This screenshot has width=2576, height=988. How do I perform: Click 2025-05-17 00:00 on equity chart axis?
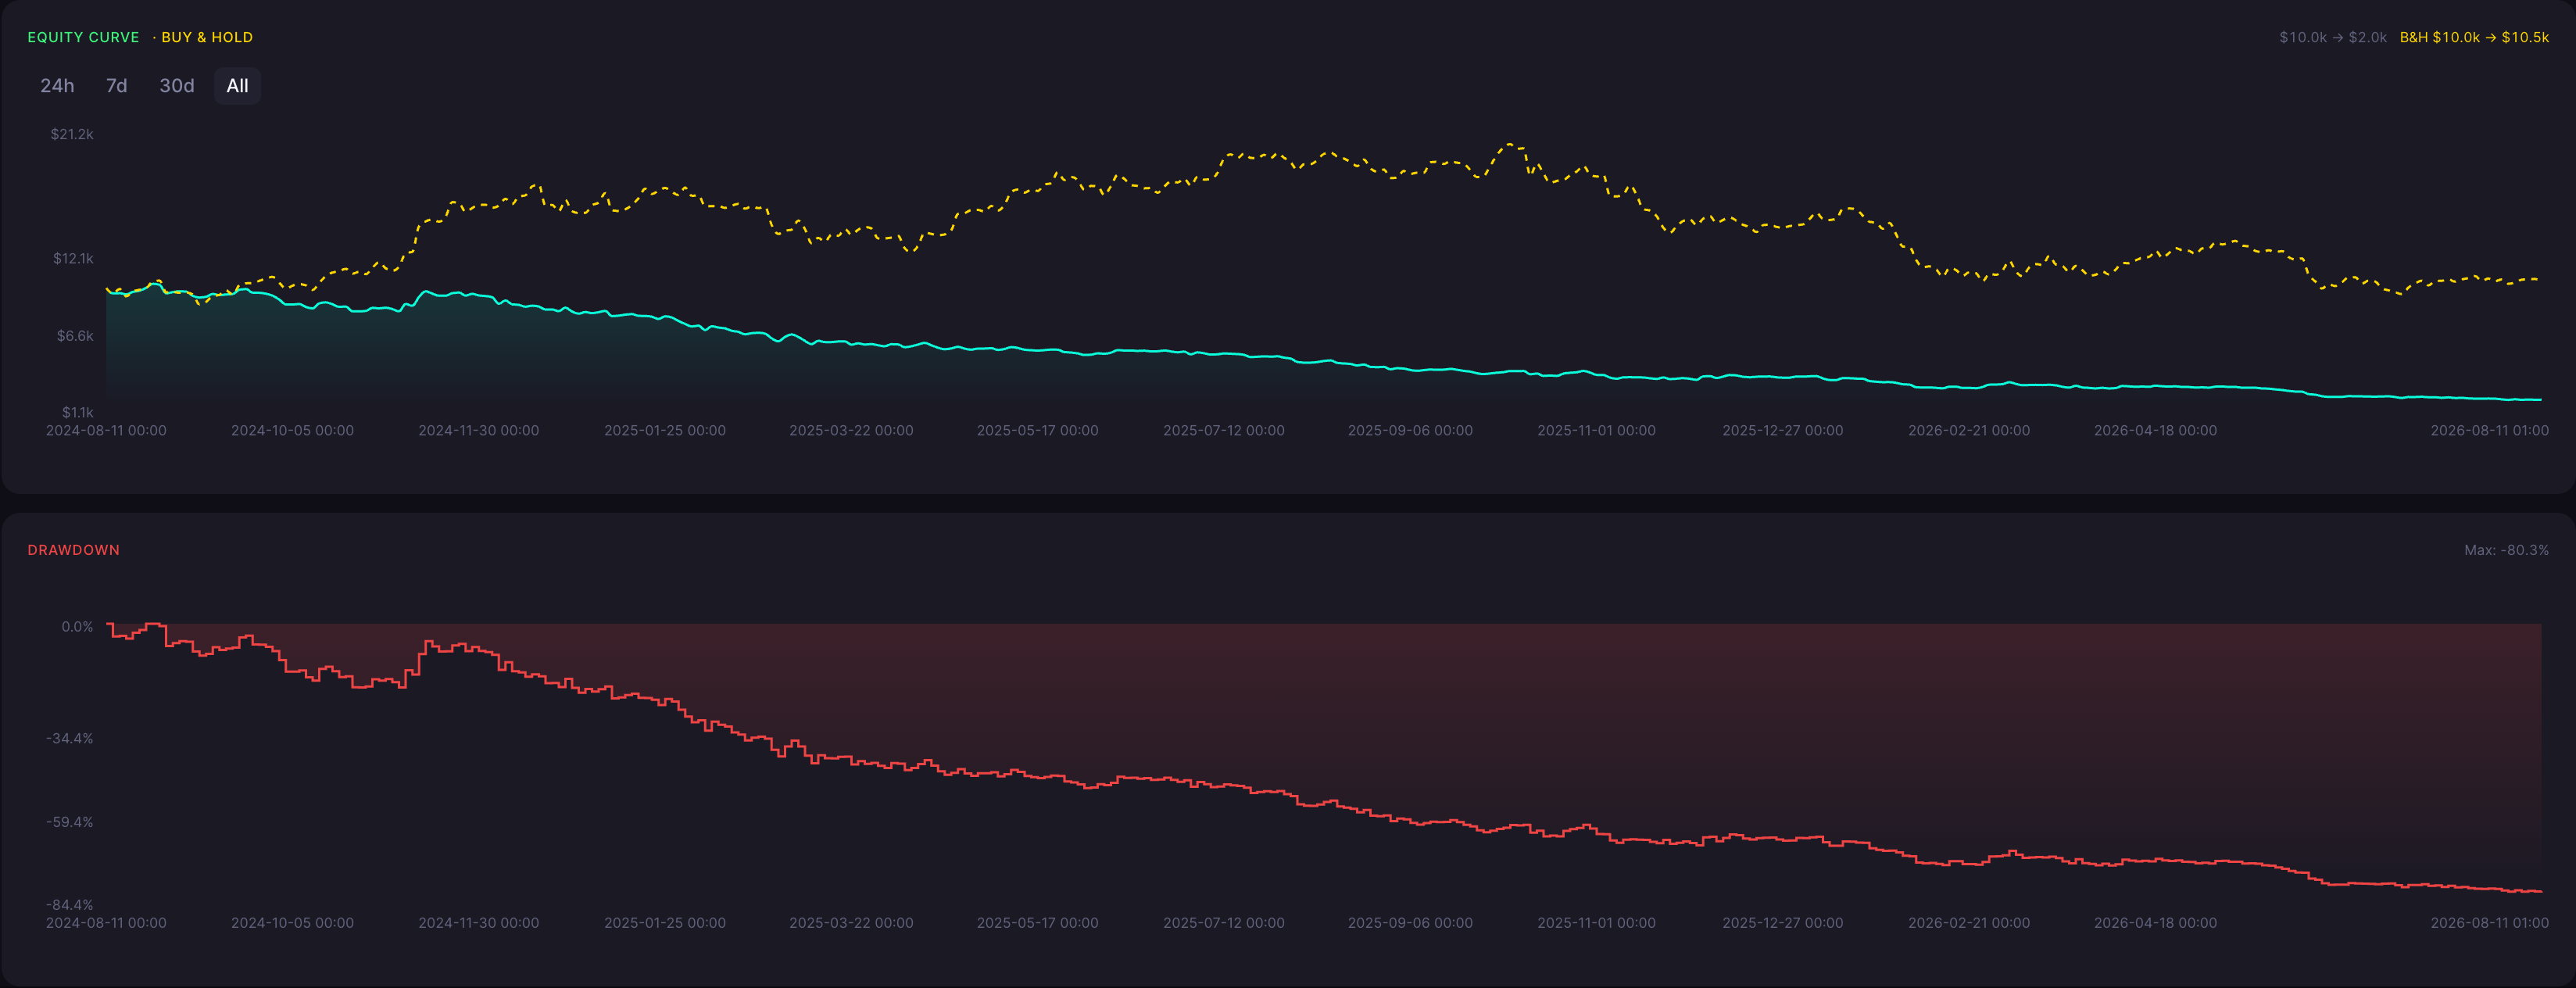(x=1037, y=430)
